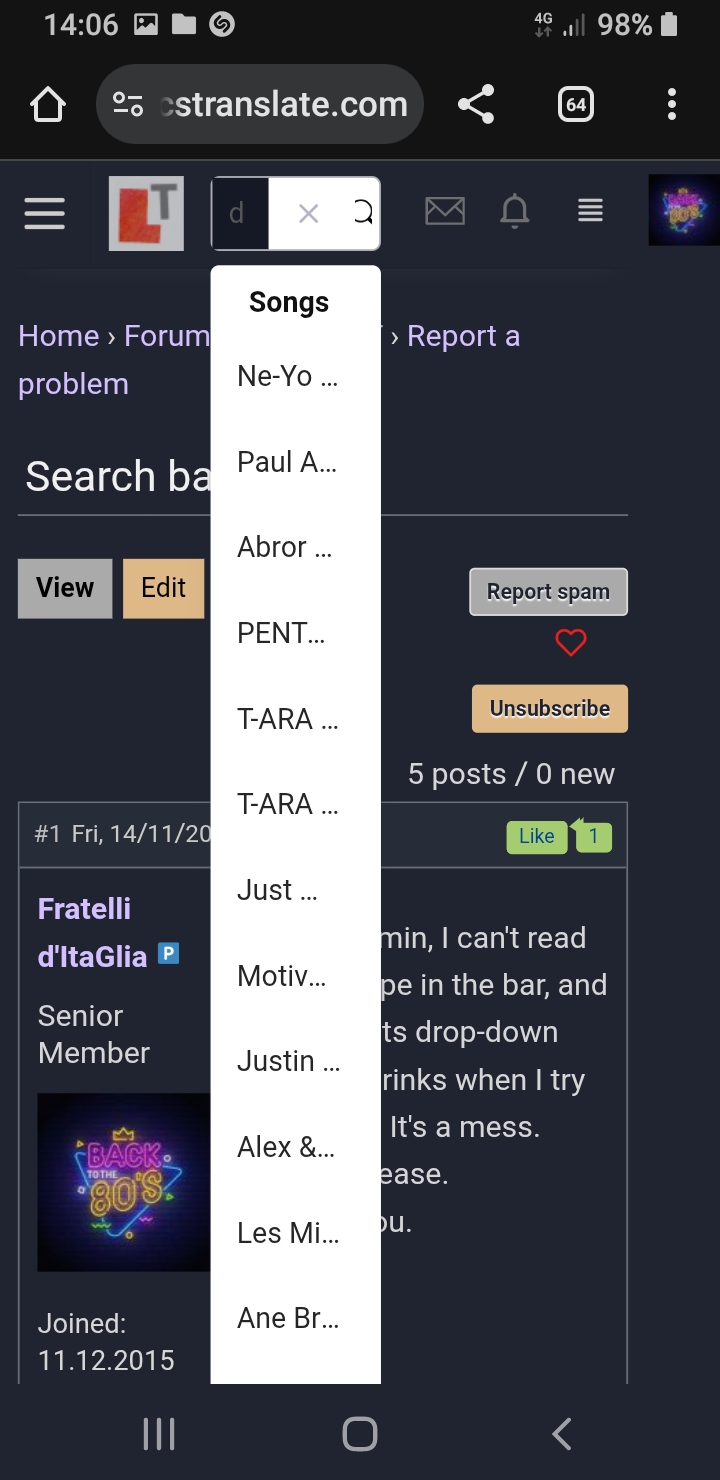
Task: Switch to the Edit tab
Action: [164, 588]
